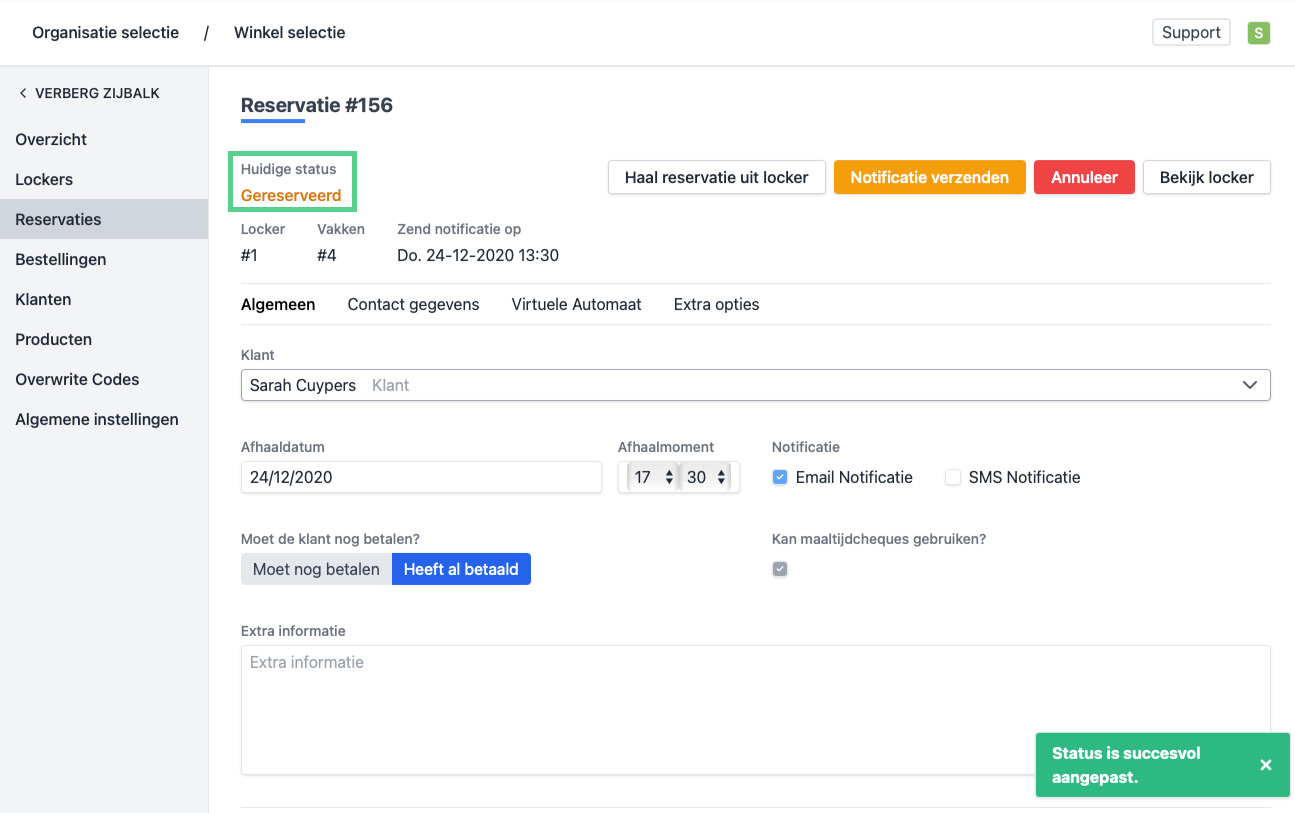
Task: Click the green S user avatar icon
Action: click(1258, 33)
